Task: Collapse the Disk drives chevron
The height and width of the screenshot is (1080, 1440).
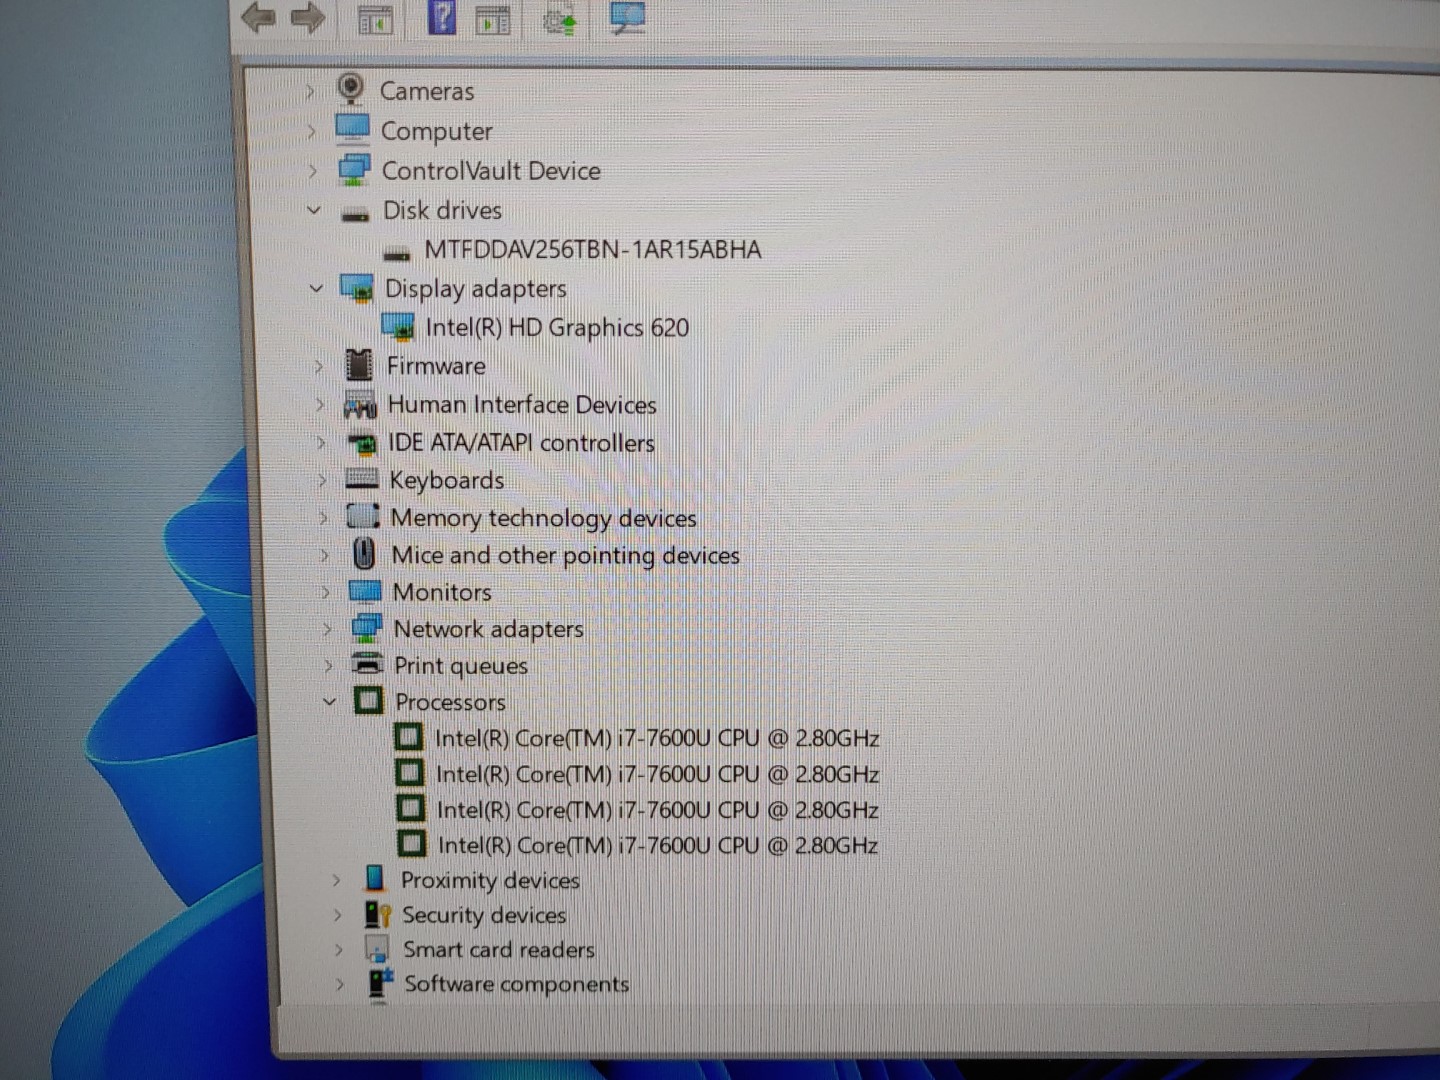Action: coord(313,210)
